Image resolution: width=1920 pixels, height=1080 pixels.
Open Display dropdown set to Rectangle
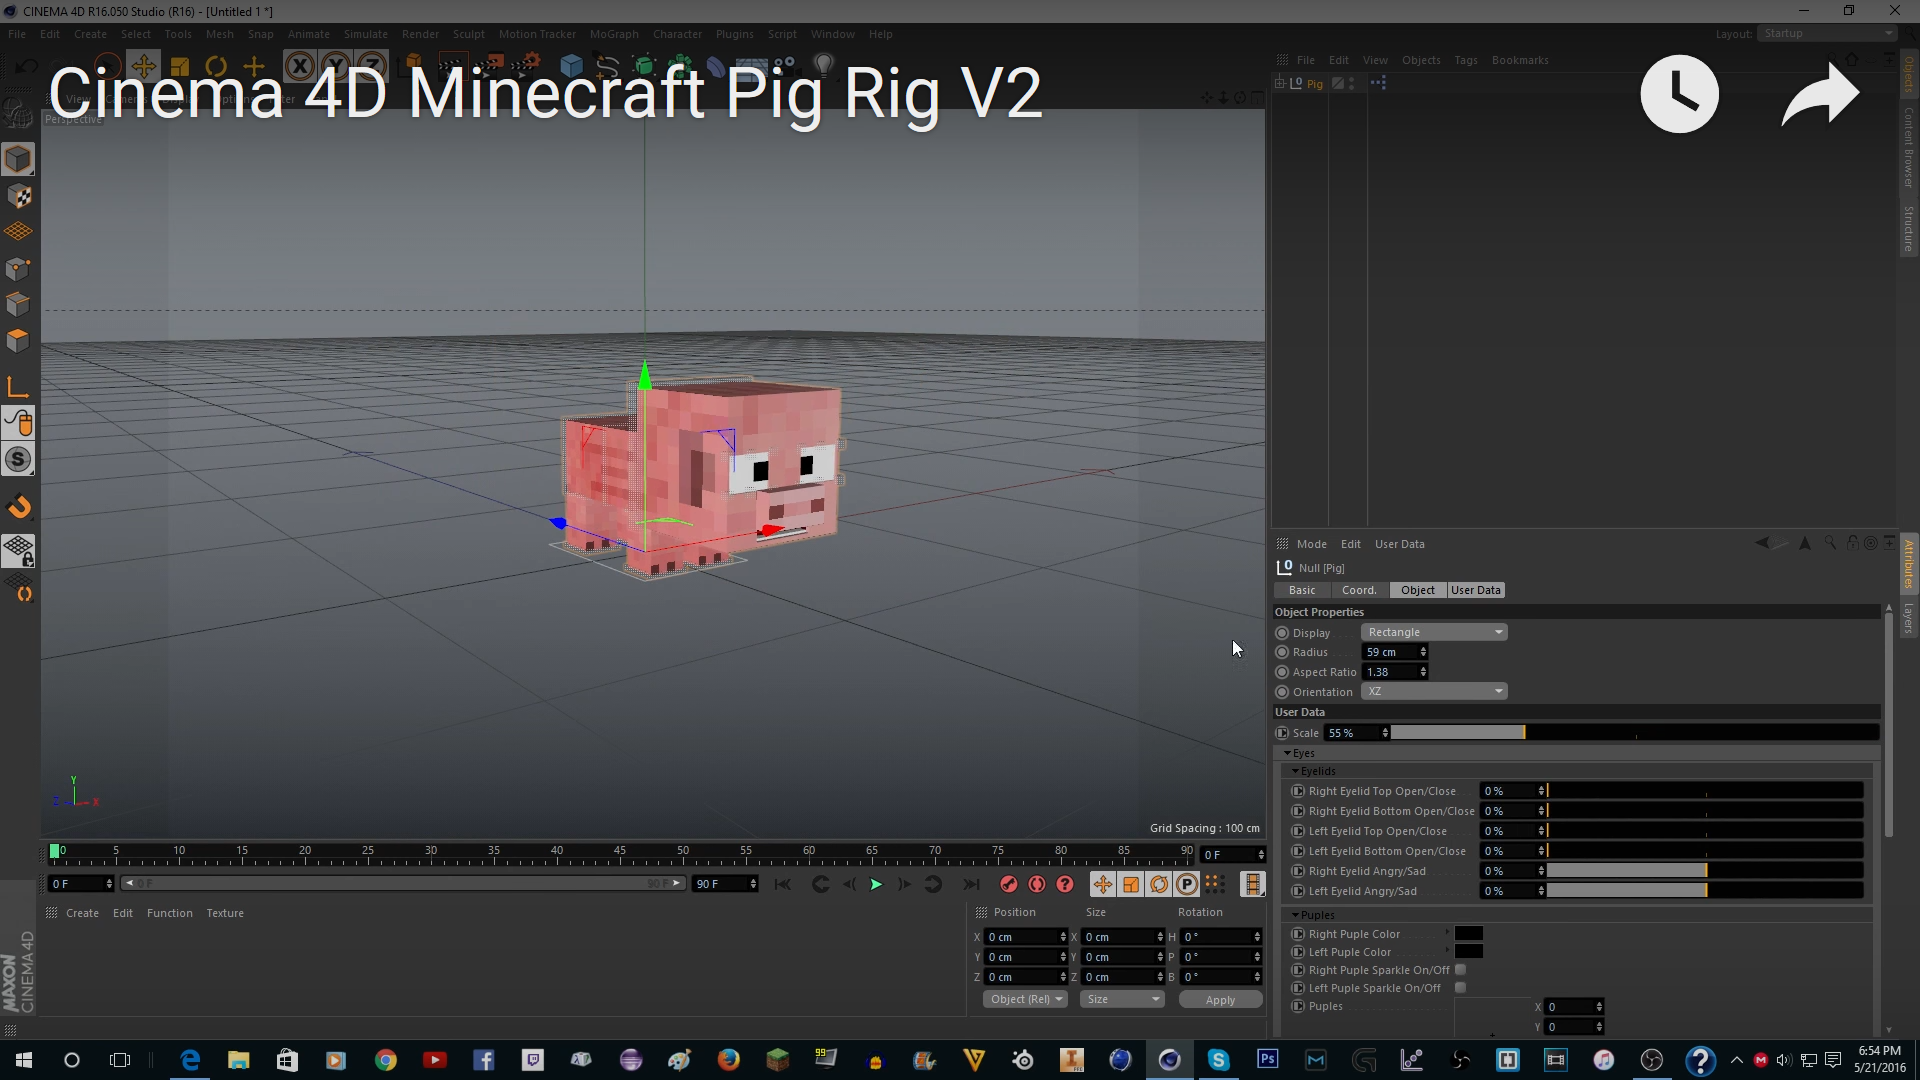coord(1434,632)
